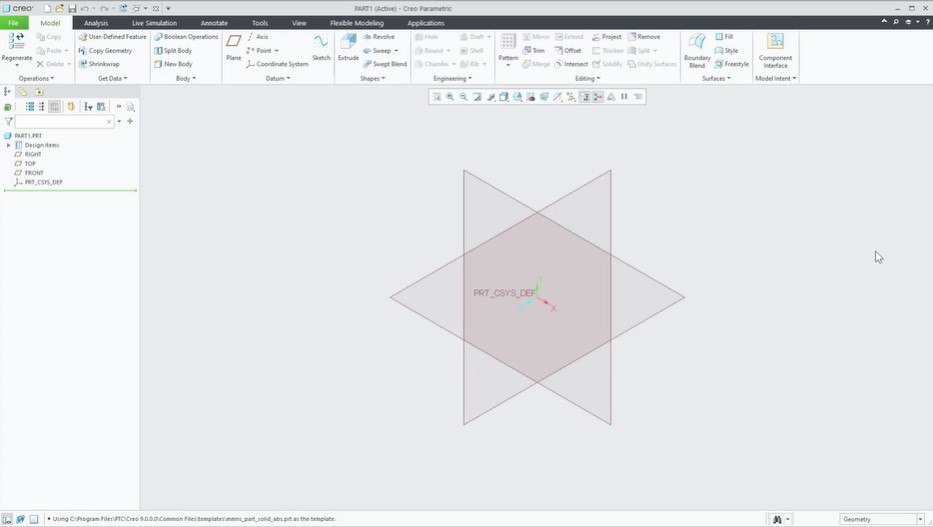The image size is (933, 527).
Task: Launch the Freestyle tool
Action: [x=732, y=64]
